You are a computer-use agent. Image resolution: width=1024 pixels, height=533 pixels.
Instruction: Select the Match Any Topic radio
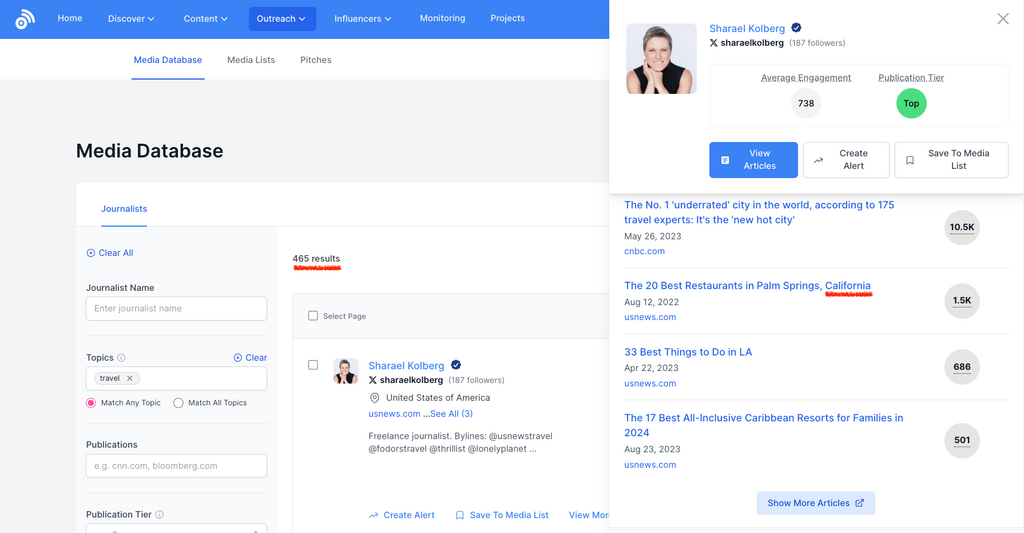point(91,403)
